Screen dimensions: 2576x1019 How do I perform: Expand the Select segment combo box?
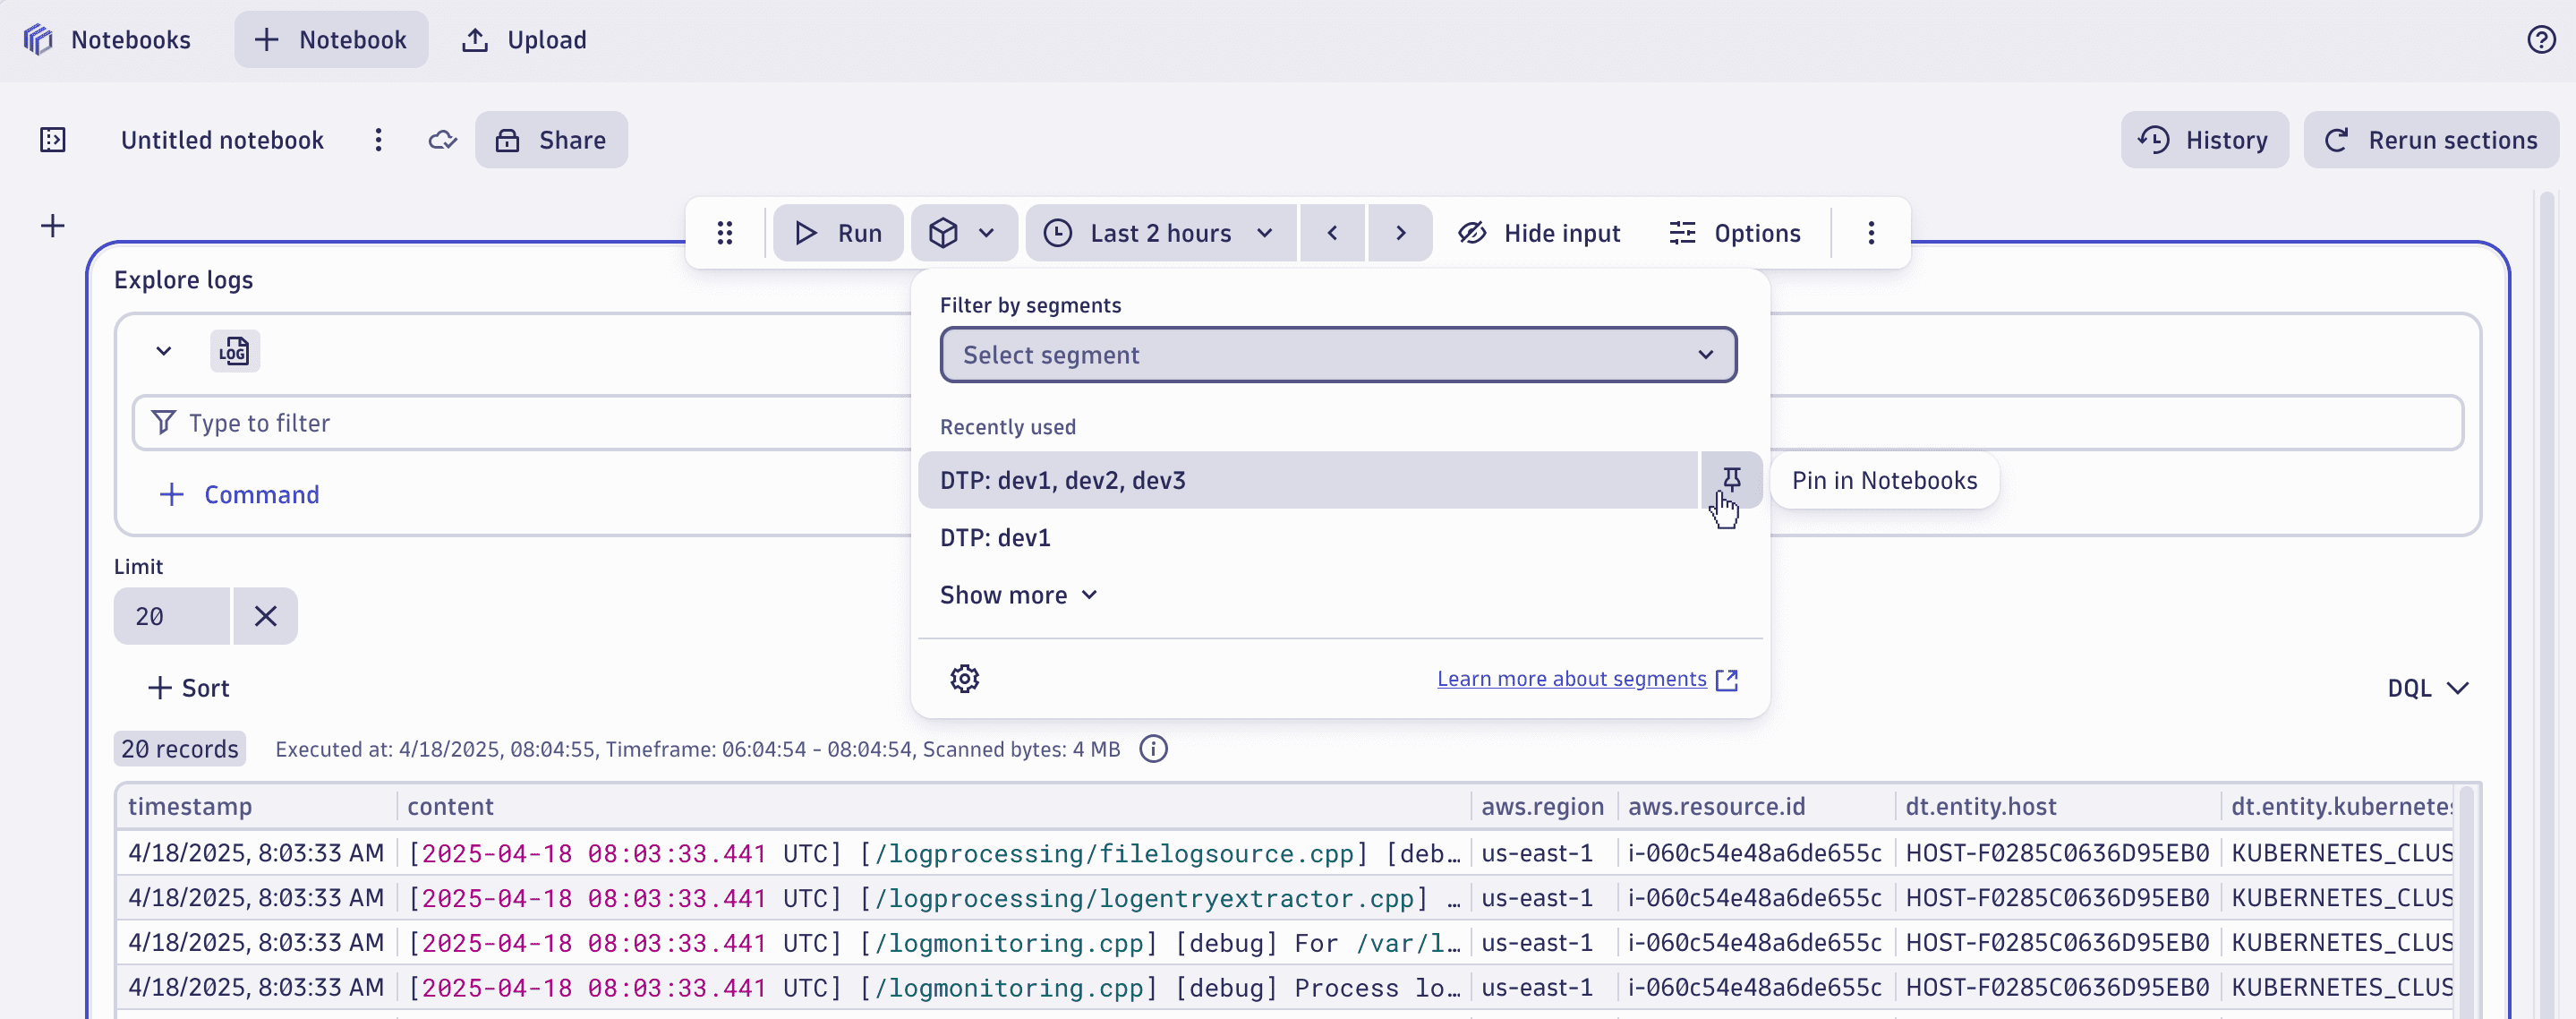click(1338, 355)
